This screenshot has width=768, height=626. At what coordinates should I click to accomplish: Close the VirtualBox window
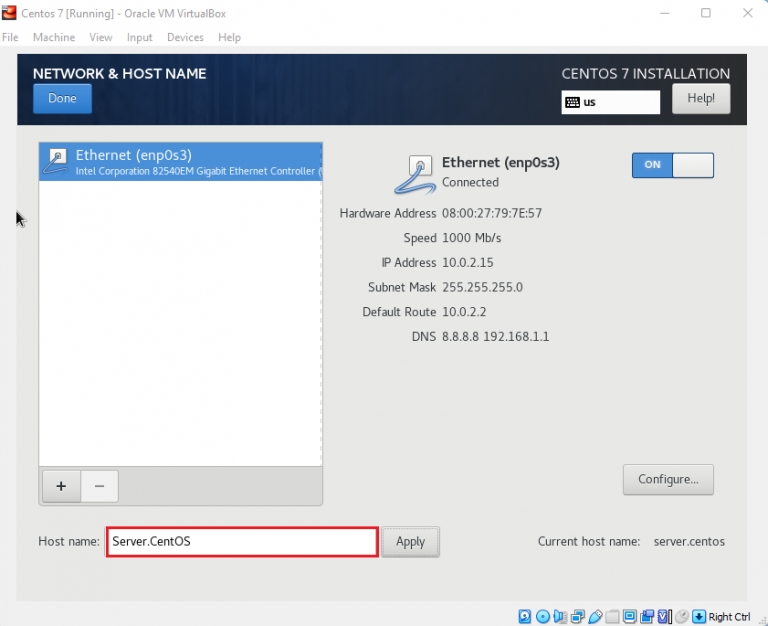[x=747, y=13]
